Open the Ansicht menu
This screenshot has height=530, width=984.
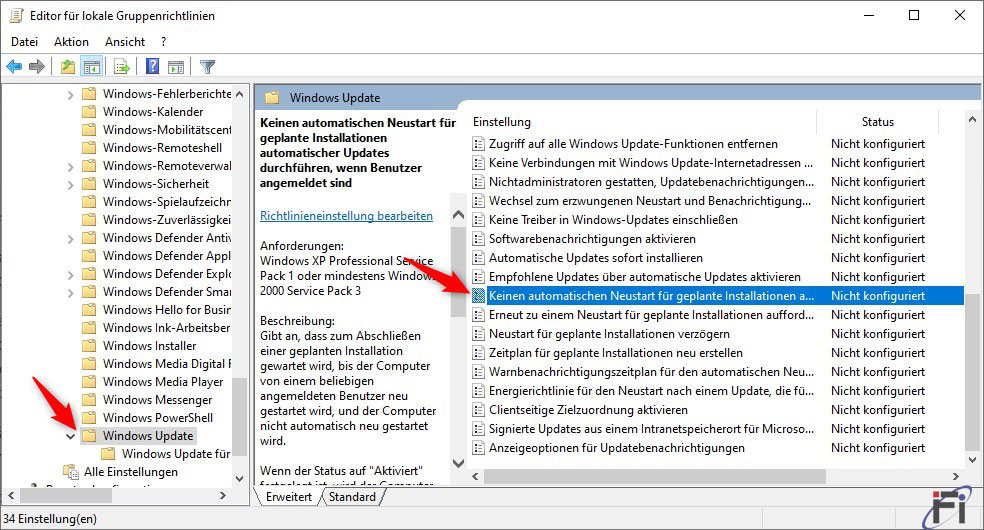[x=125, y=41]
